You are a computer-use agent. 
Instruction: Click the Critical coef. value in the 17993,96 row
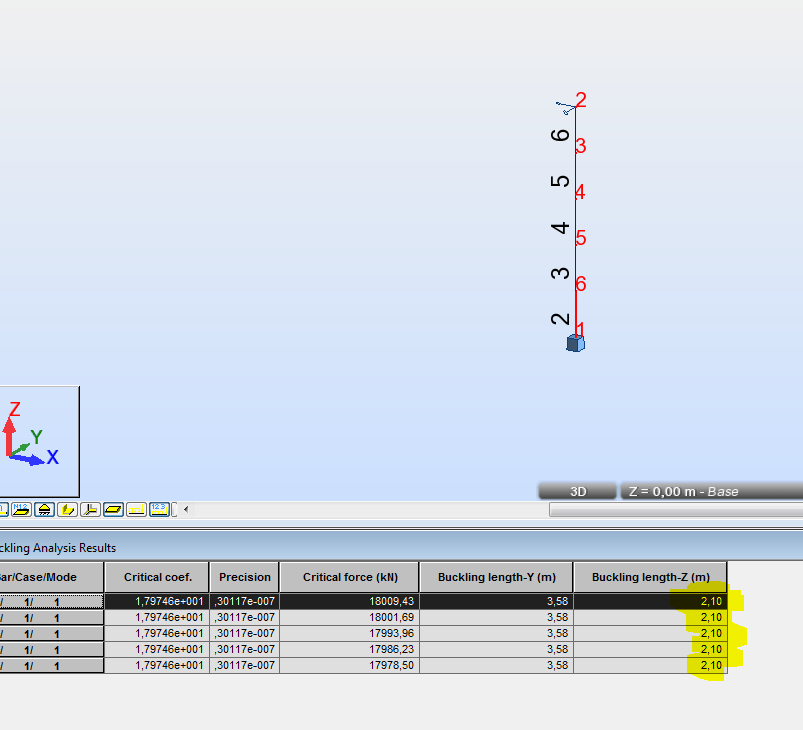coord(157,633)
